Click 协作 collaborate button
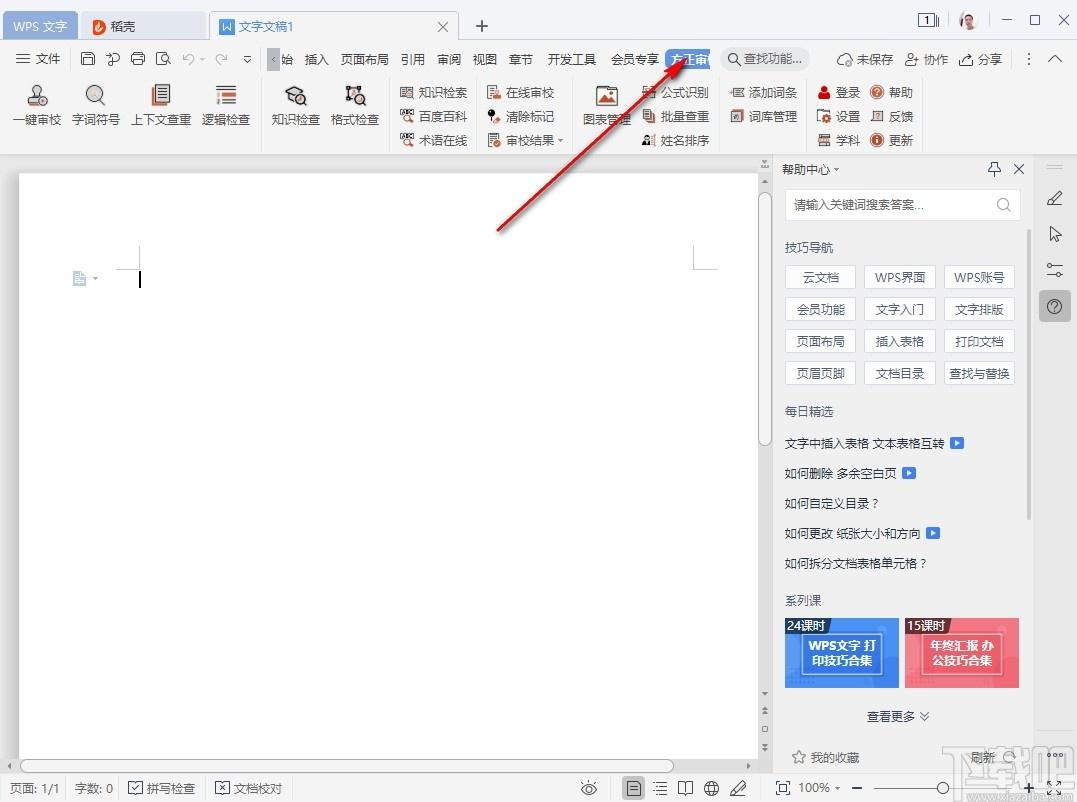The width and height of the screenshot is (1077, 802). coord(927,59)
